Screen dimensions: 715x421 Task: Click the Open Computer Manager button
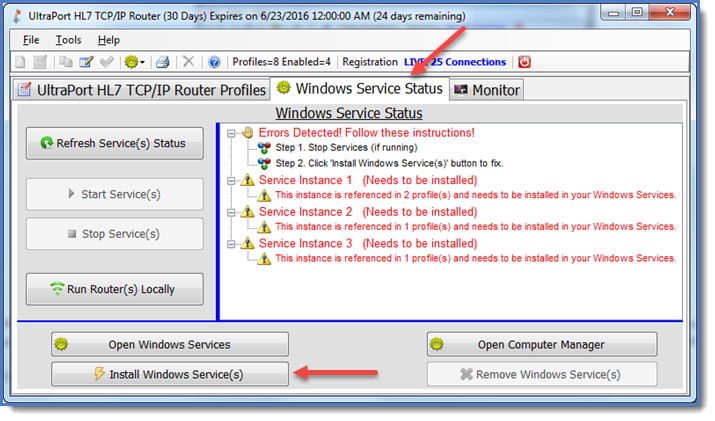pos(542,344)
